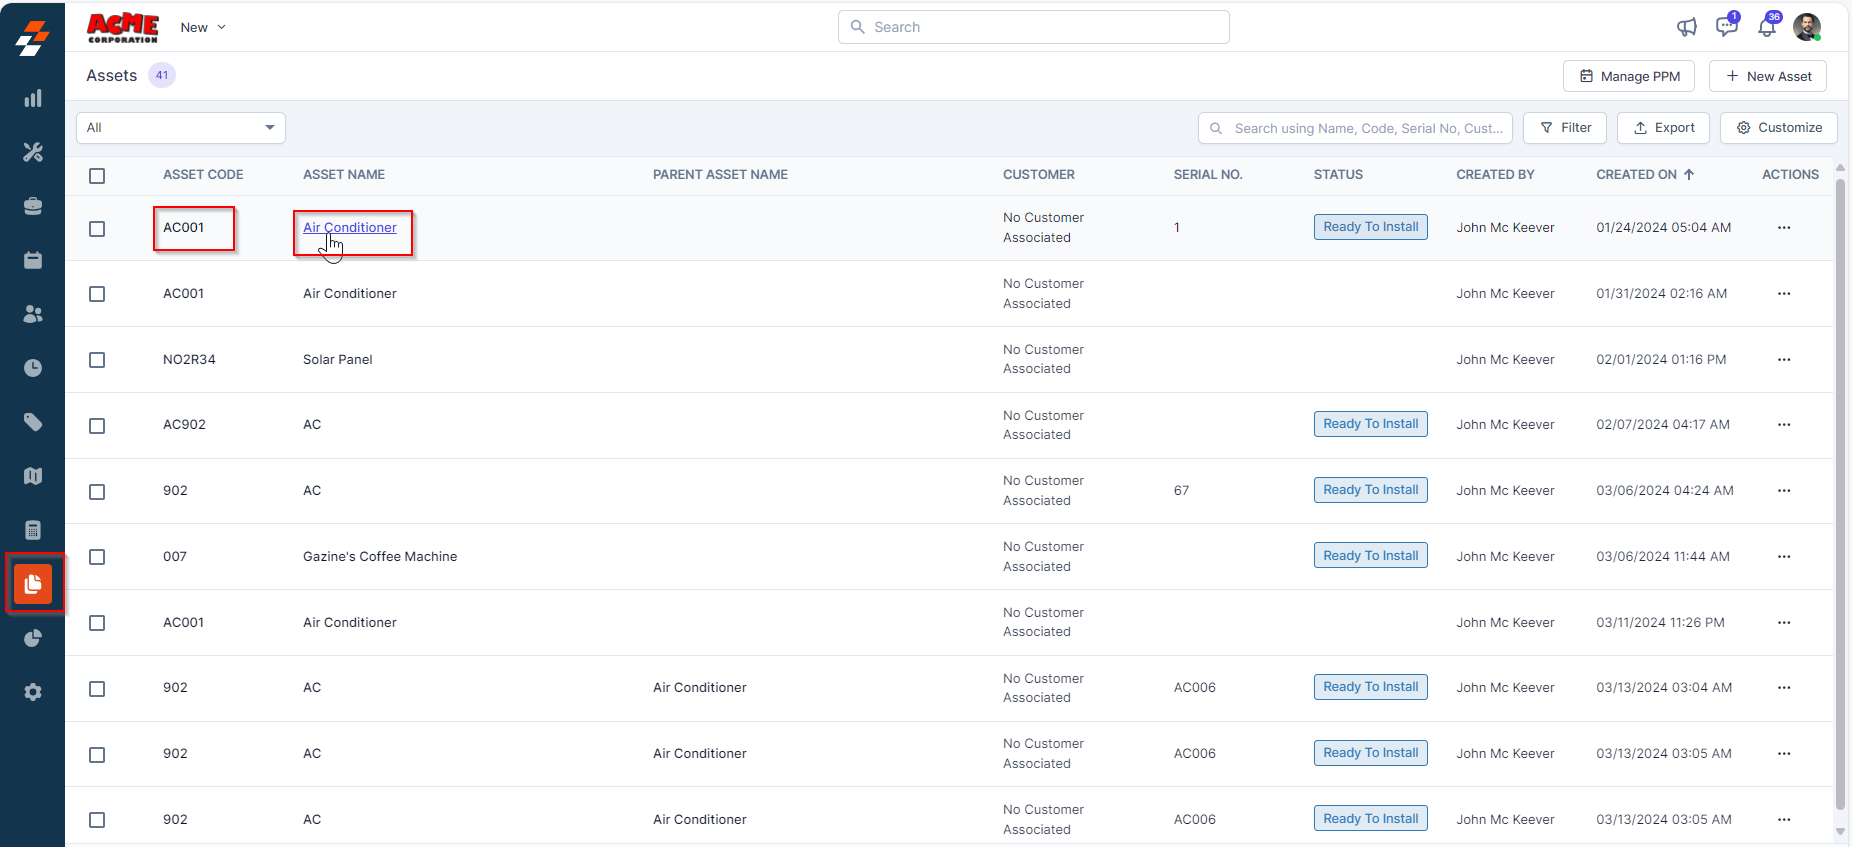The width and height of the screenshot is (1852, 847).
Task: Open actions menu for Solar Panel row
Action: click(x=1784, y=360)
